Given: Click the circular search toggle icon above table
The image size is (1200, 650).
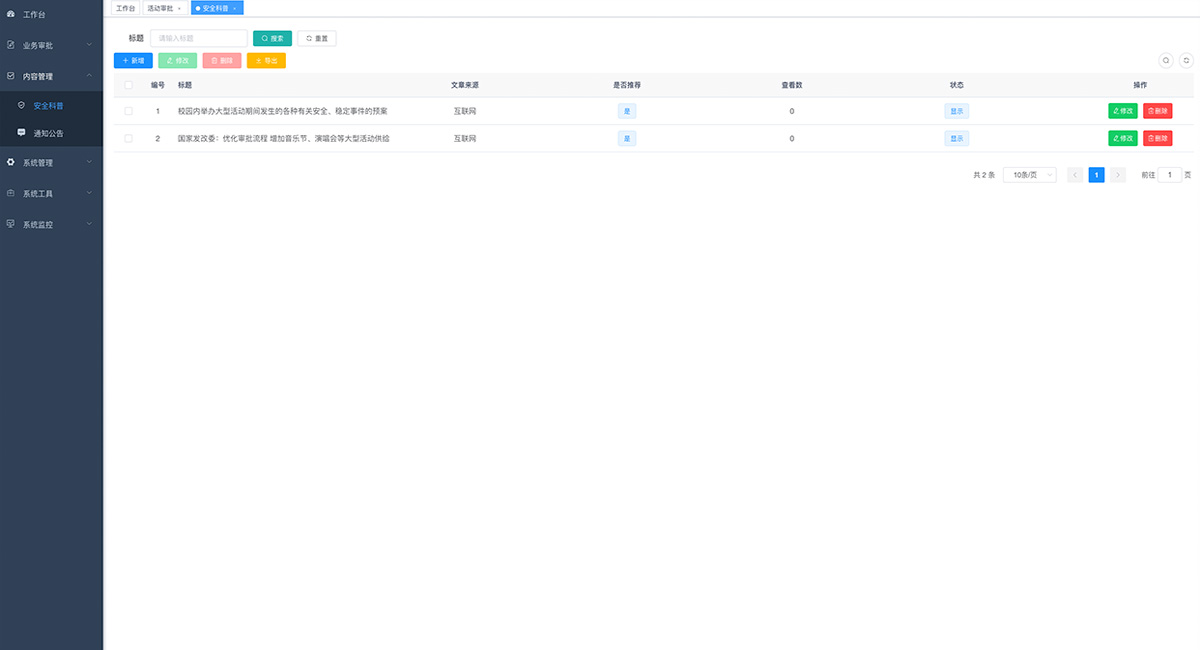Looking at the screenshot, I should coord(1165,60).
